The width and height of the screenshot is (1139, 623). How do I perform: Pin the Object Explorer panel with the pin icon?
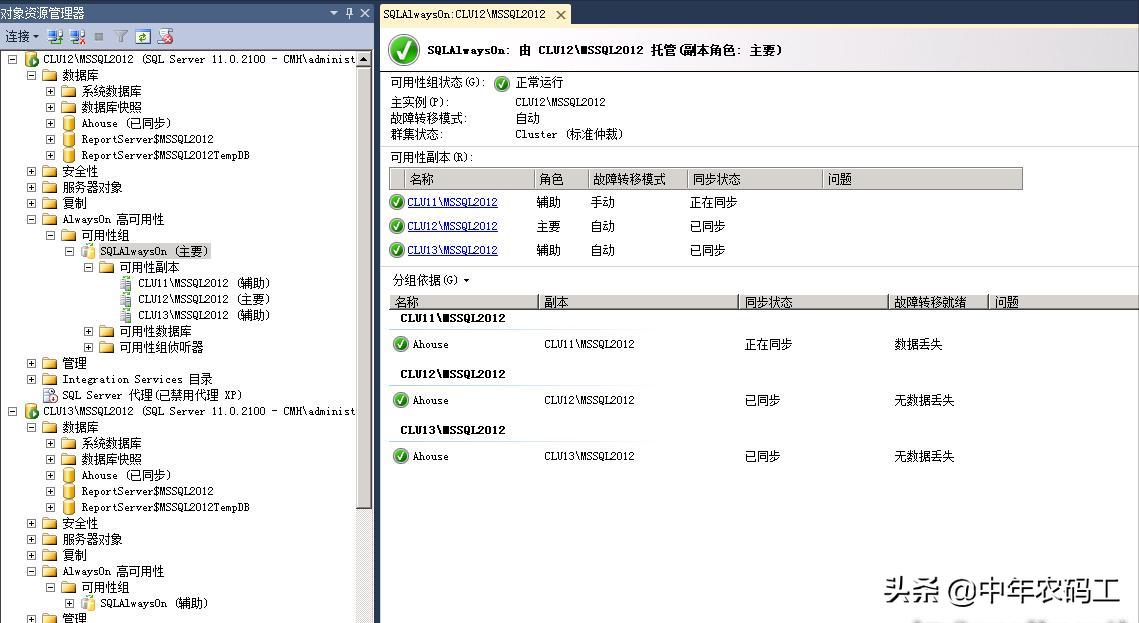click(347, 13)
